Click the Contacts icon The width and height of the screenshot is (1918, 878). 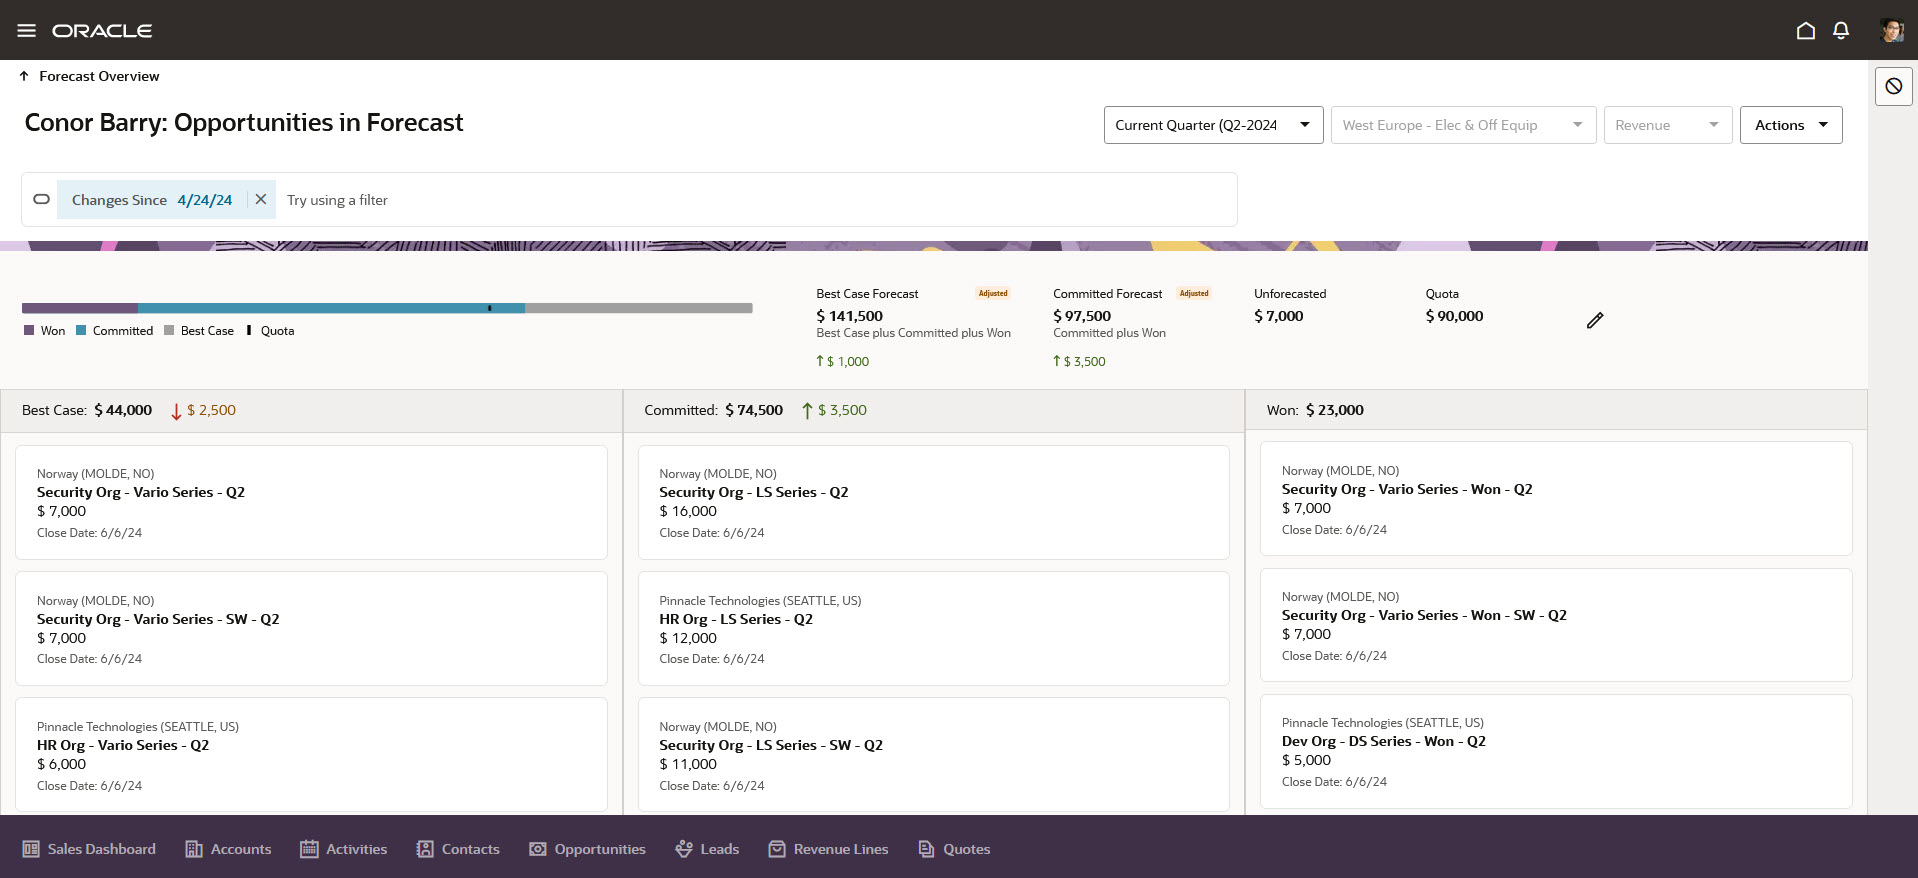(x=425, y=849)
